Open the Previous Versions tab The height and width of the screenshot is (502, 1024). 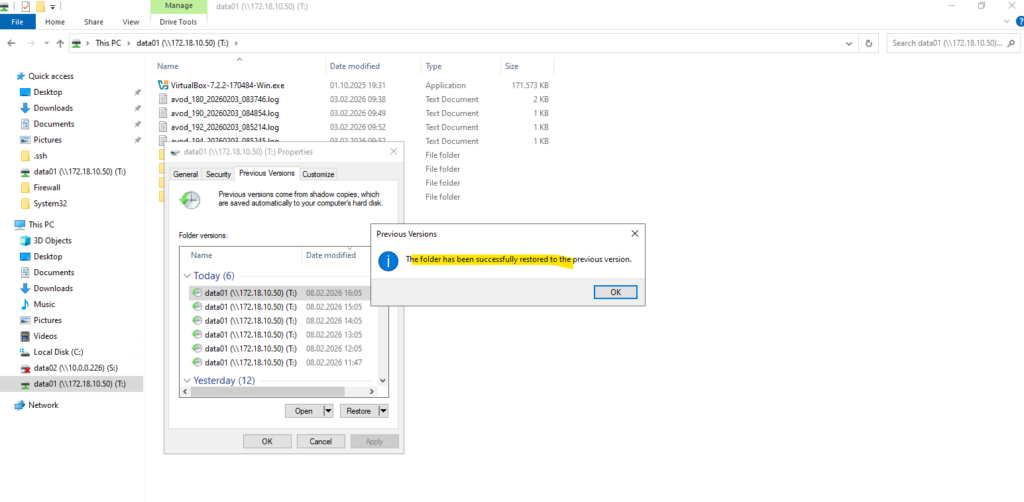coord(266,174)
